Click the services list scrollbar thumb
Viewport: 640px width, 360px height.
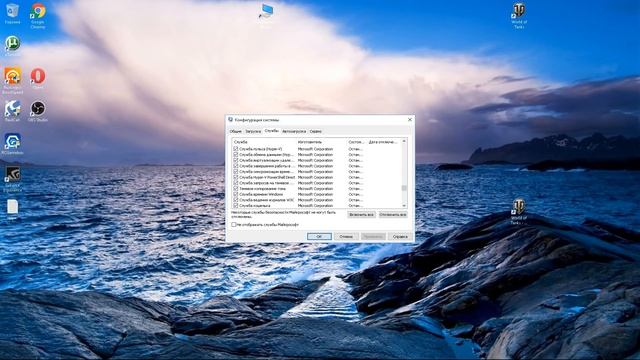tap(404, 188)
